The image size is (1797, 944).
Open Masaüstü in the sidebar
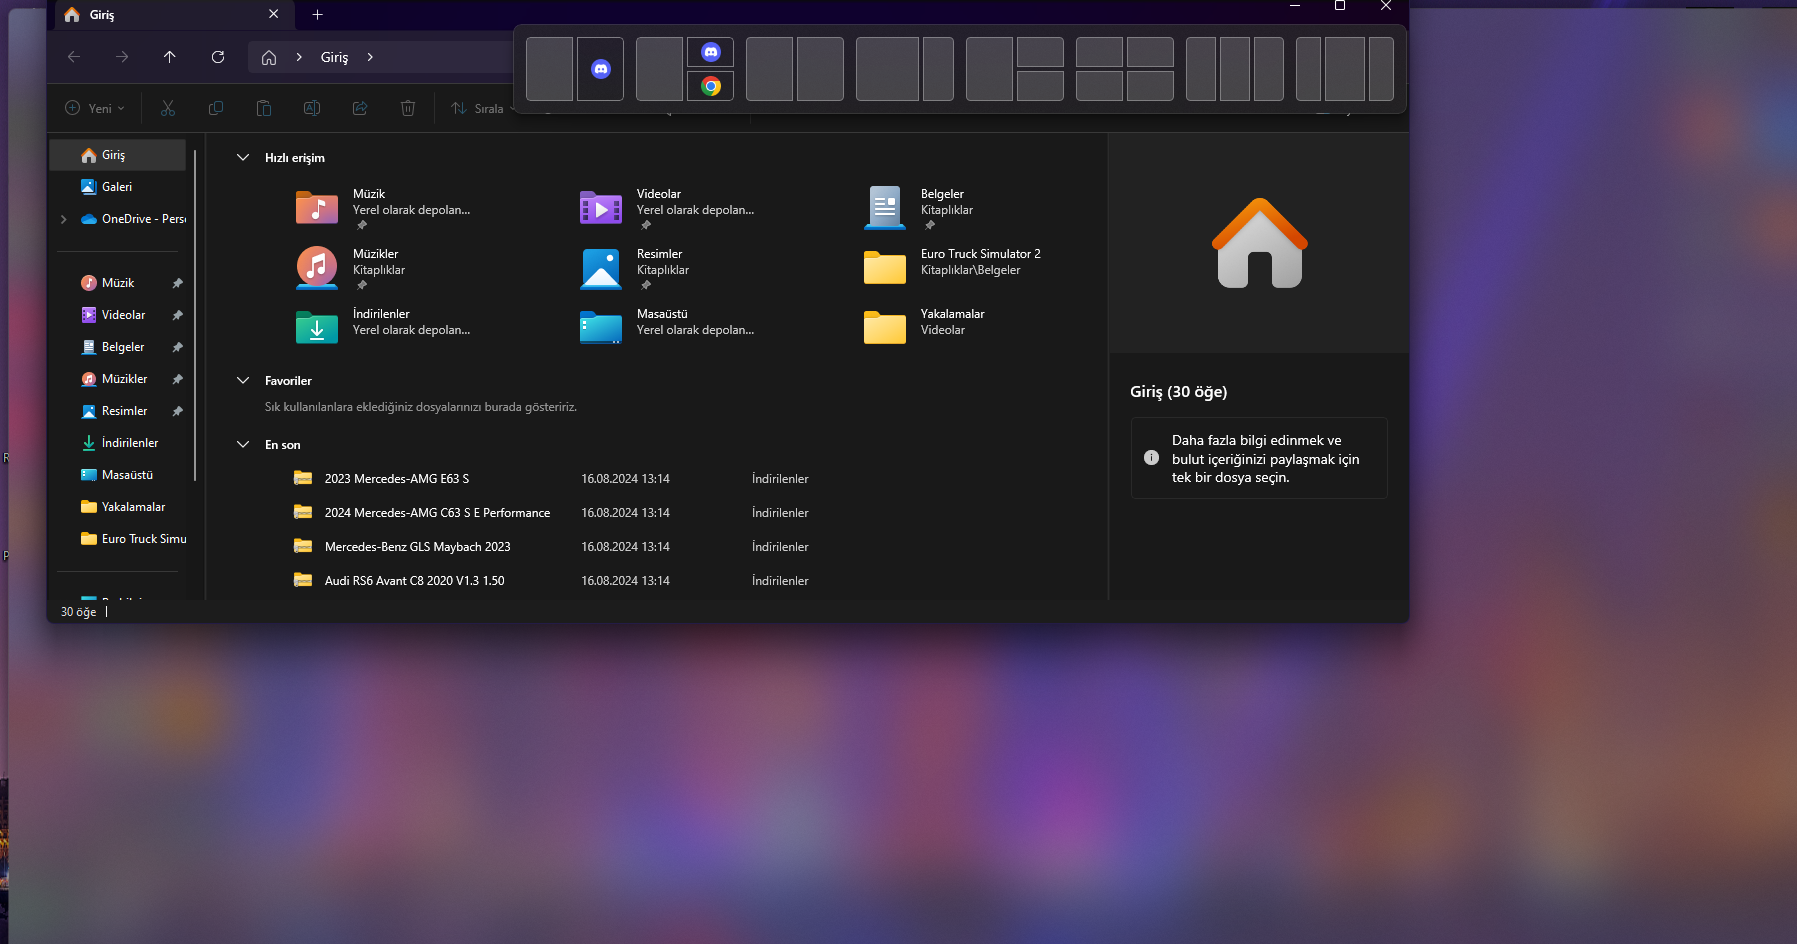click(118, 475)
